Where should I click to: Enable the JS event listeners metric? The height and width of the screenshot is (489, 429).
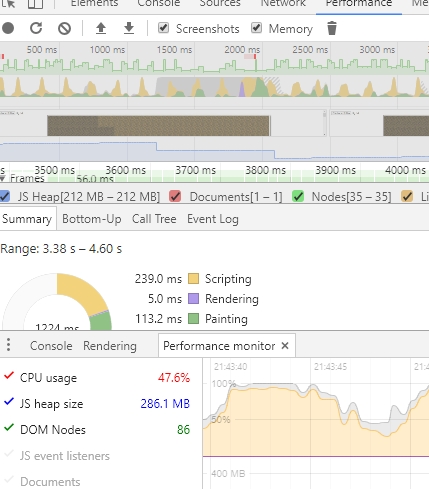pos(9,454)
